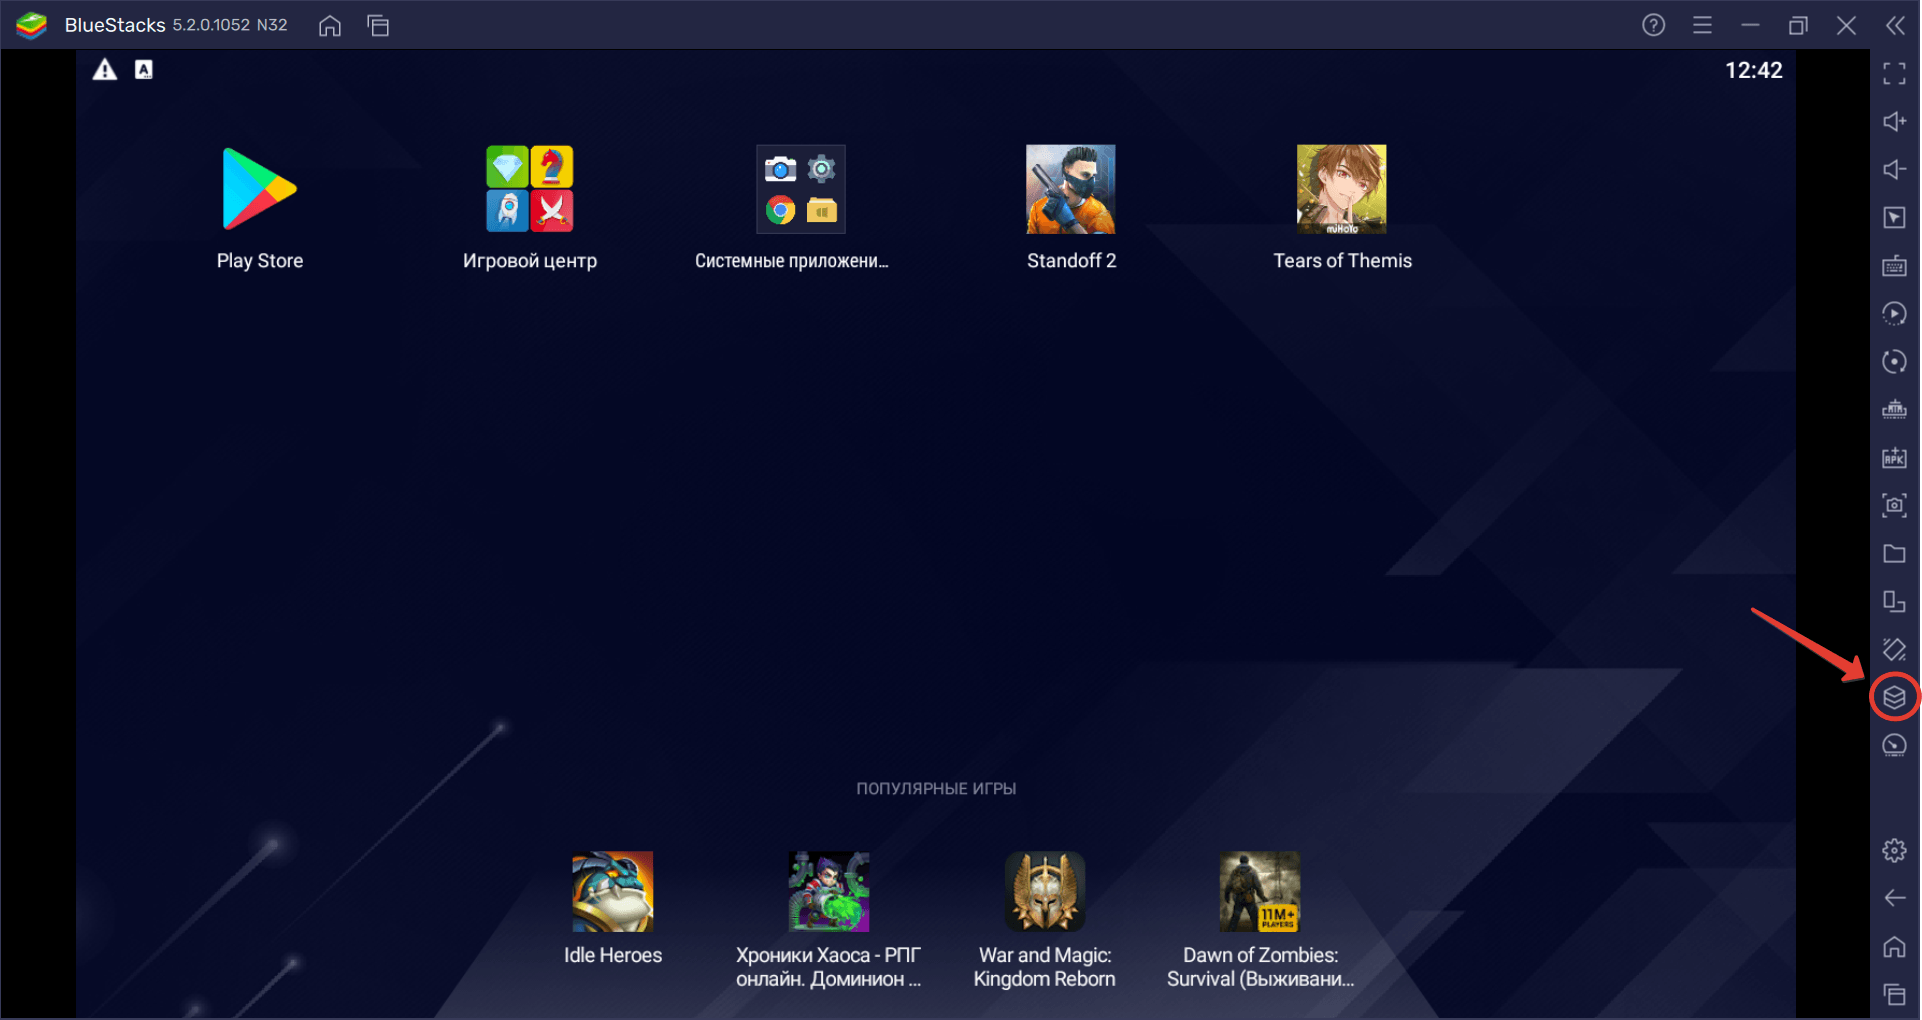Screen dimensions: 1922x1020
Task: Click the Play Store label text
Action: tap(260, 261)
